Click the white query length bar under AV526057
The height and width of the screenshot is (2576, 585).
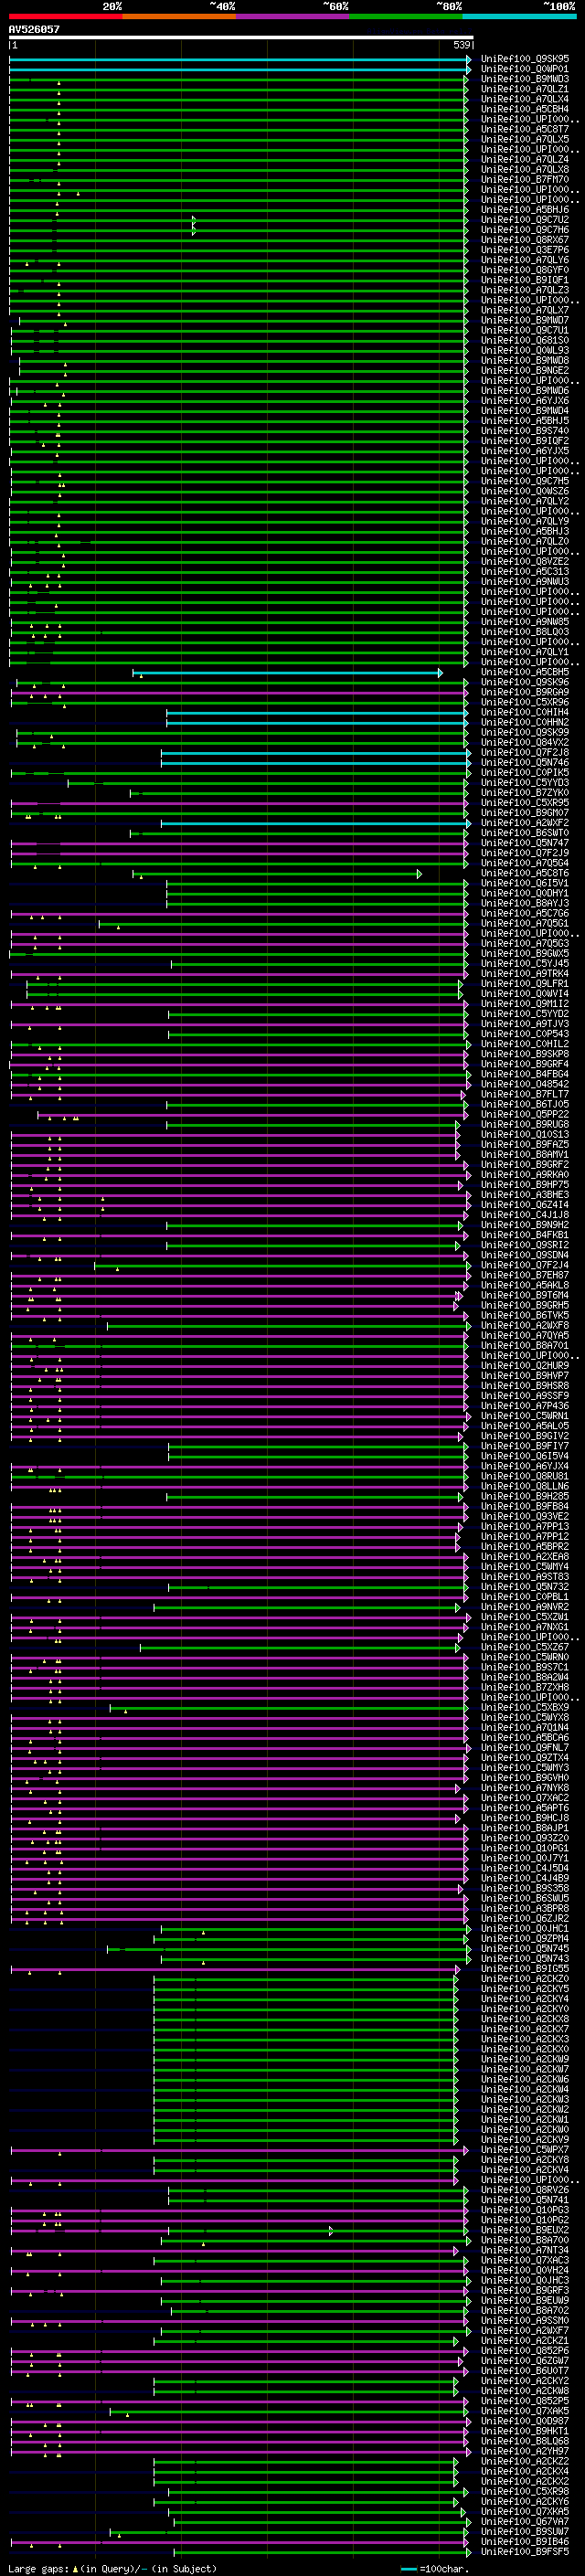point(241,38)
